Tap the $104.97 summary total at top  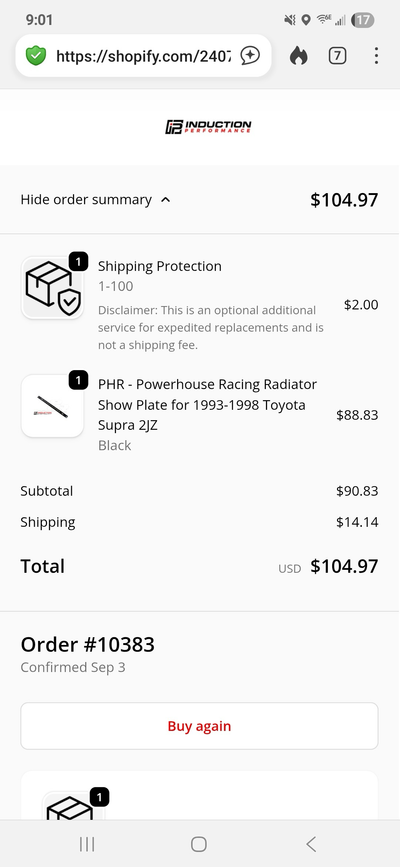pos(344,200)
